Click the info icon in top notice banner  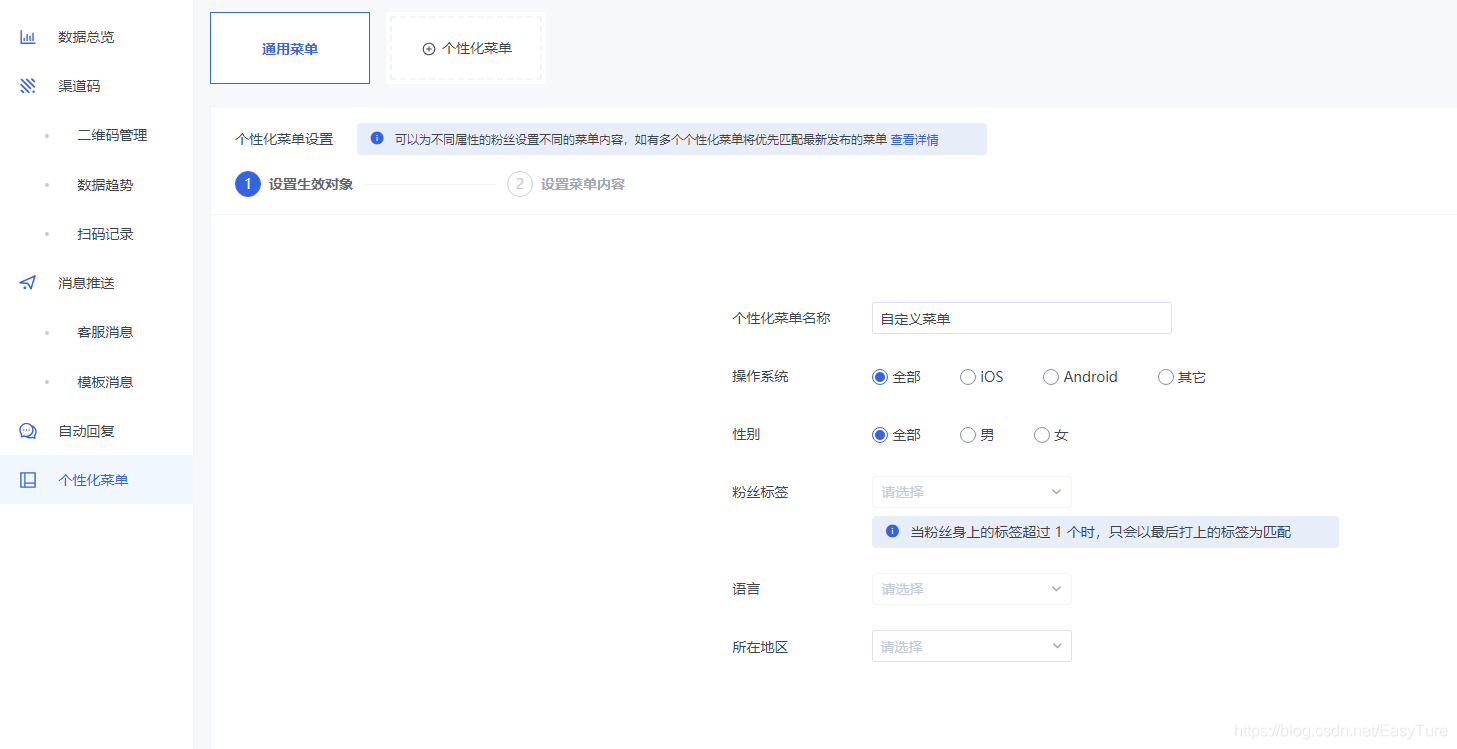coord(377,138)
